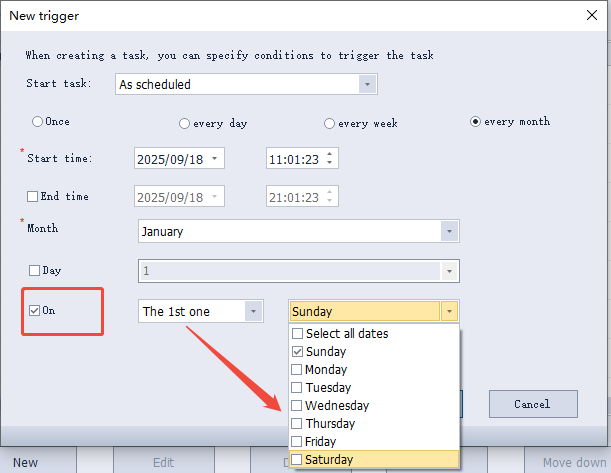The image size is (611, 473).
Task: Check Friday in the weekday list
Action: pyautogui.click(x=297, y=442)
